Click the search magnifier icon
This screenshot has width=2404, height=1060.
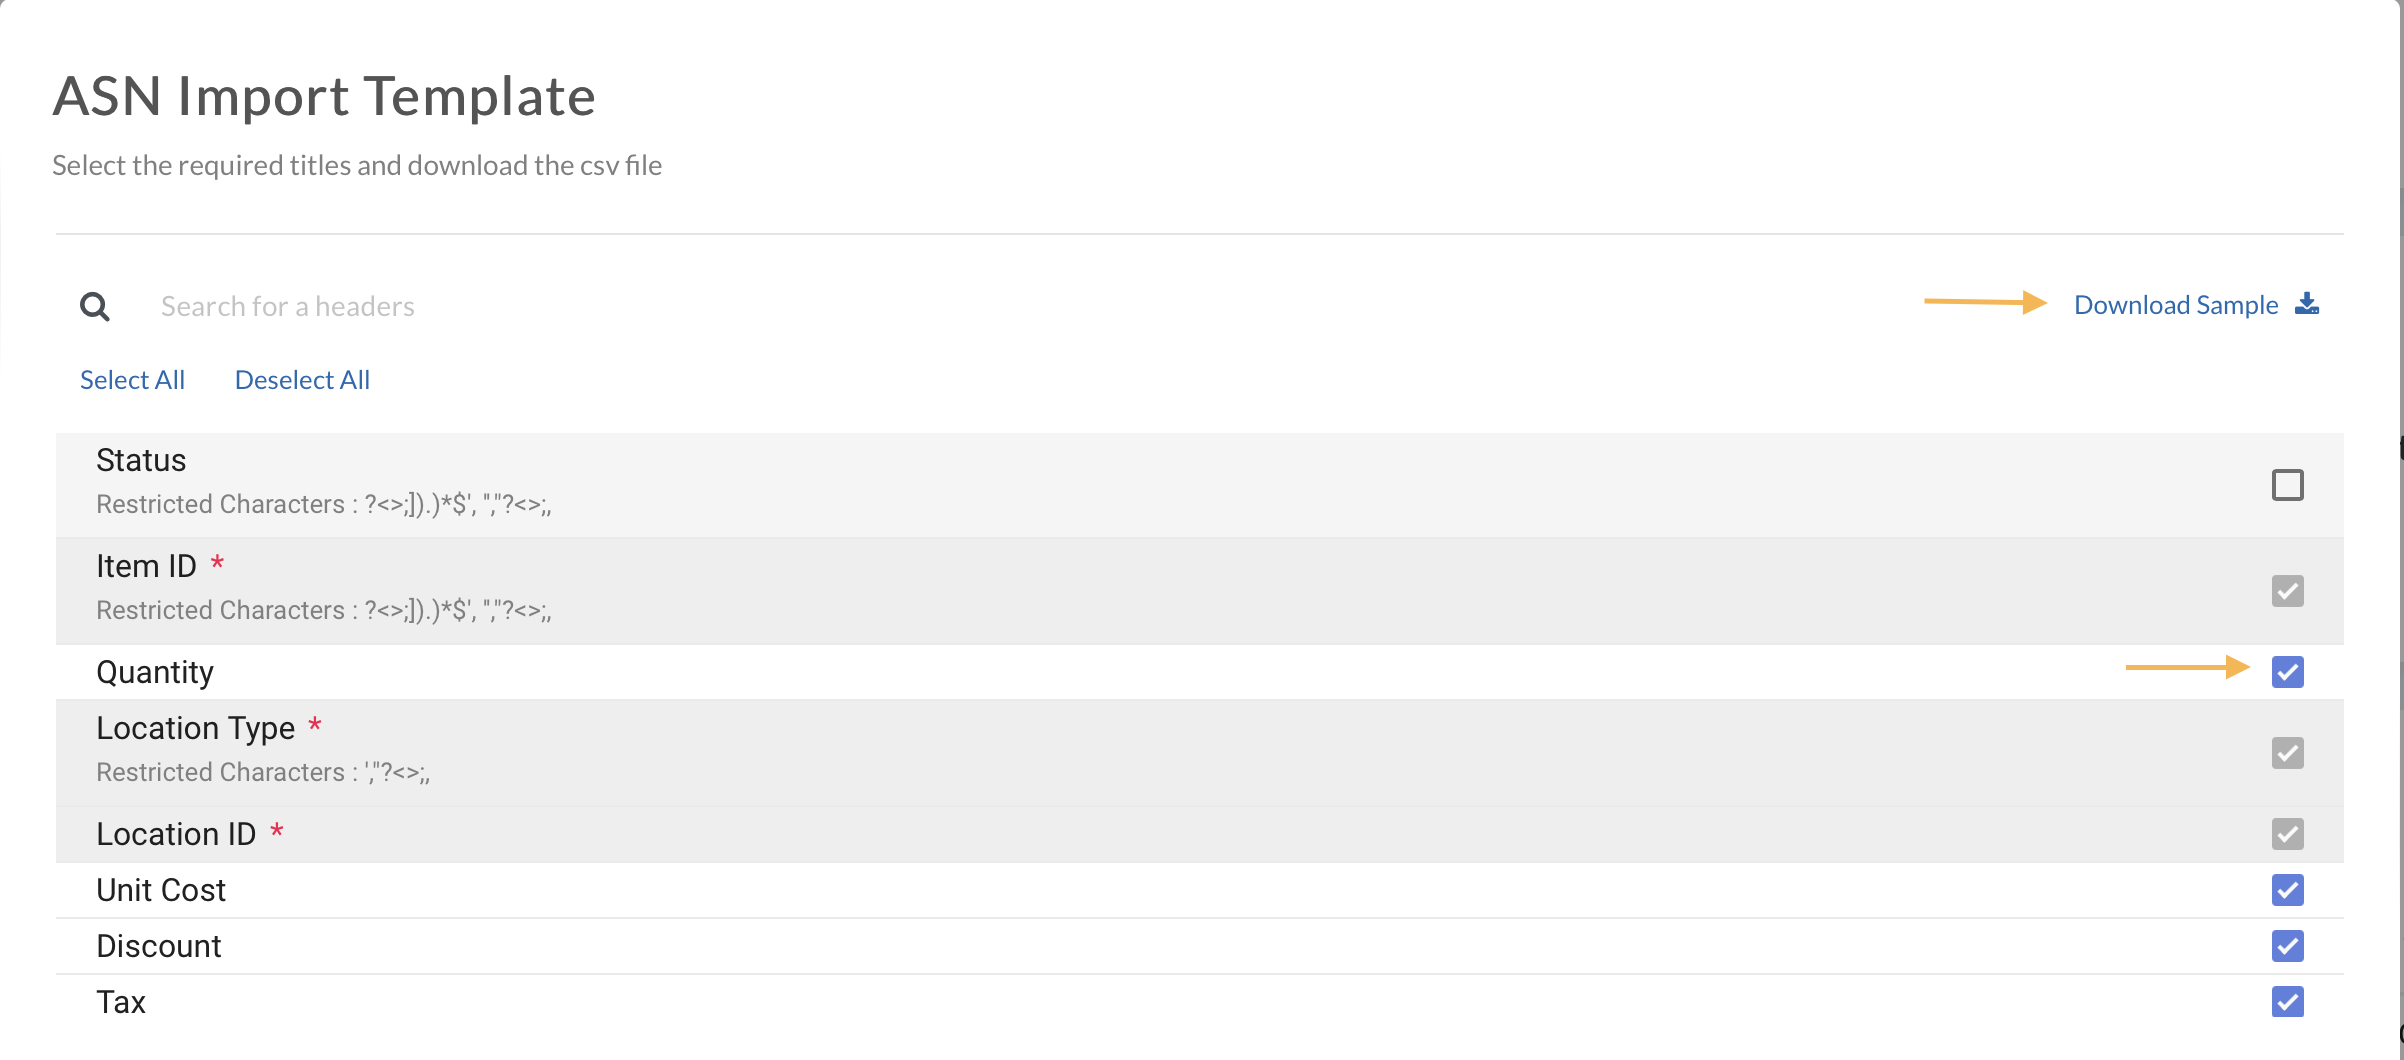pyautogui.click(x=95, y=306)
